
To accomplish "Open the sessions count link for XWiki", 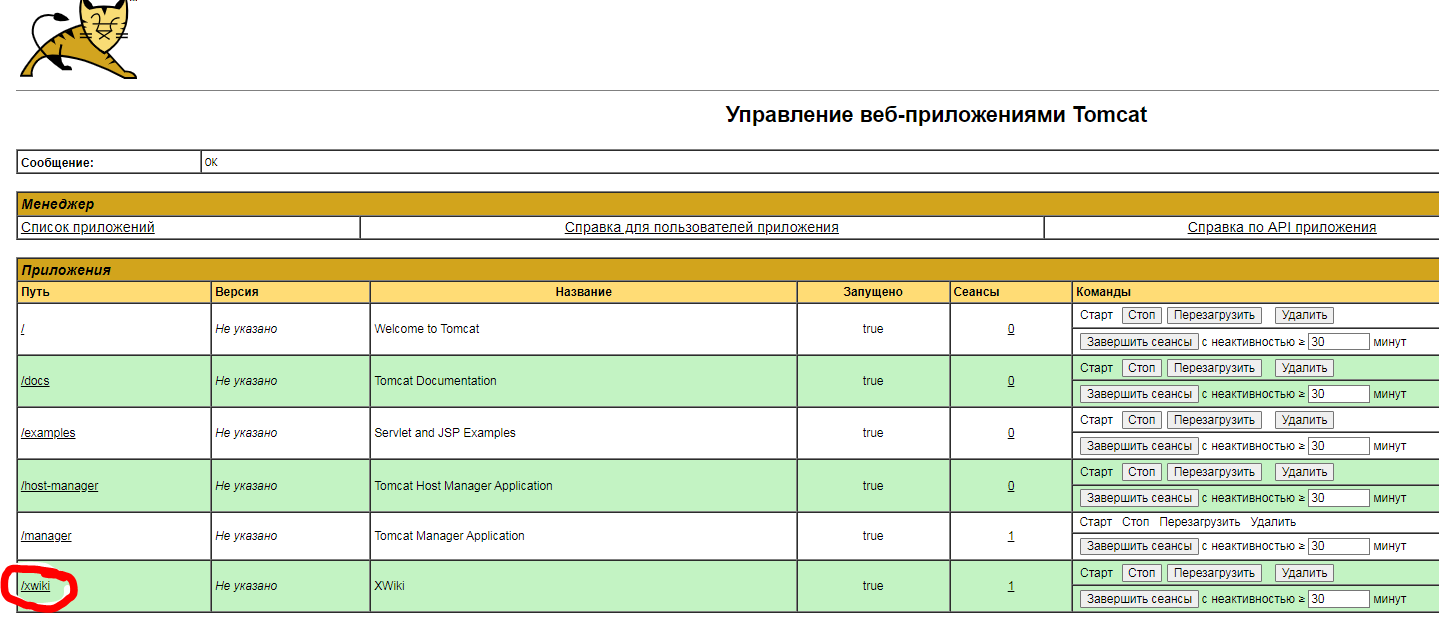I will 1011,586.
